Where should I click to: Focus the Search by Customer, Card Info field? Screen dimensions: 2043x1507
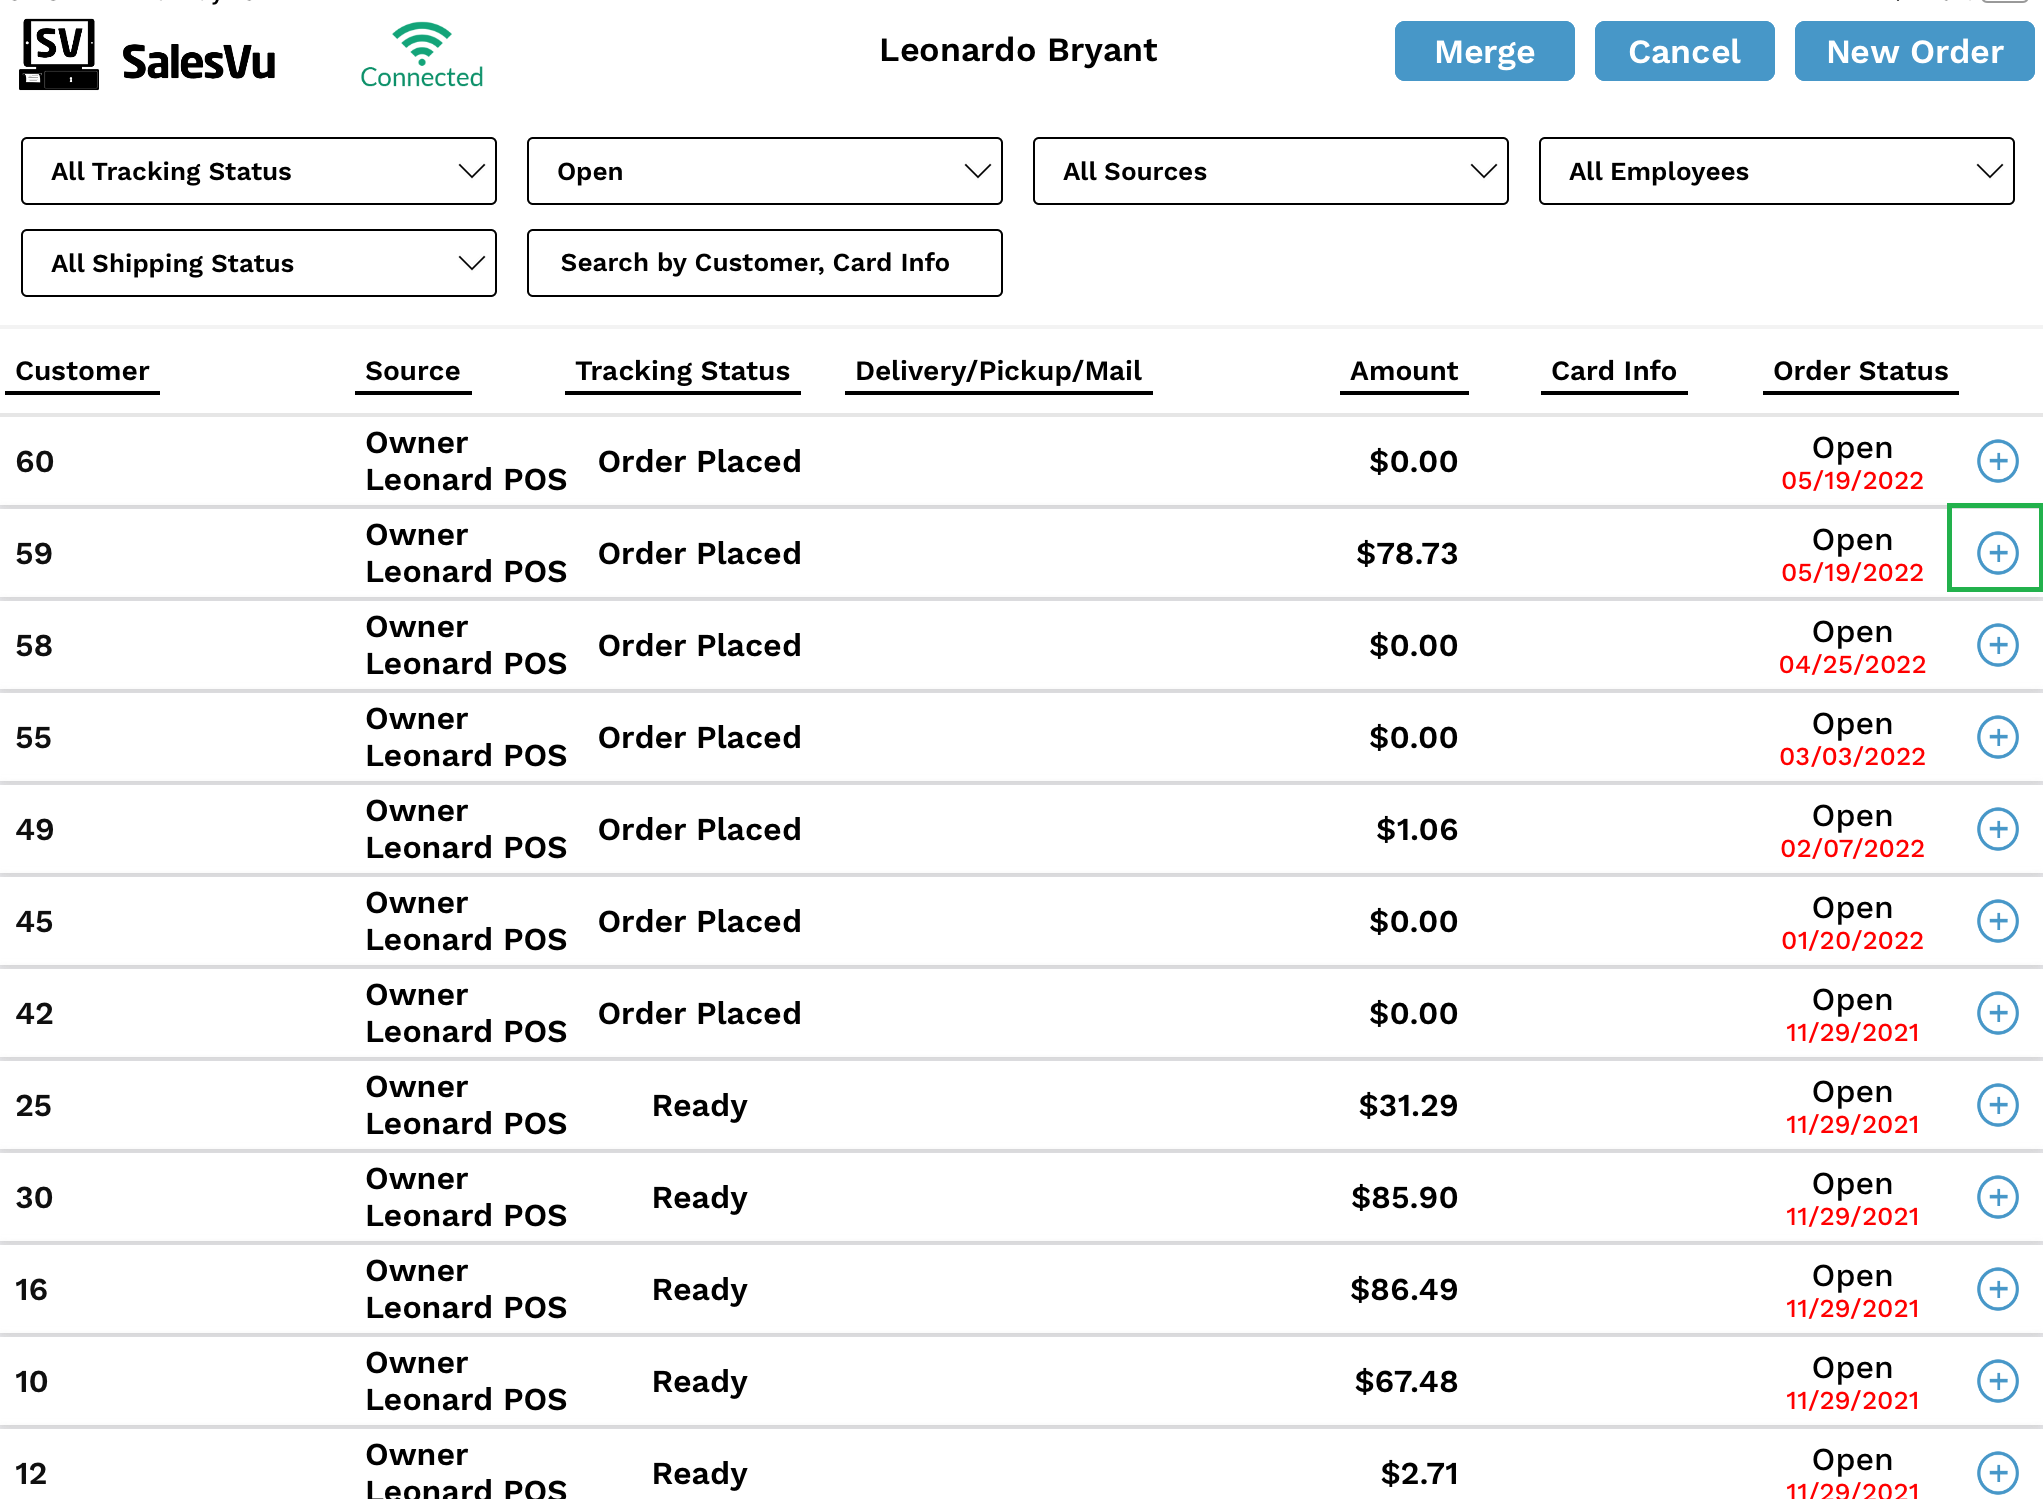click(x=764, y=263)
